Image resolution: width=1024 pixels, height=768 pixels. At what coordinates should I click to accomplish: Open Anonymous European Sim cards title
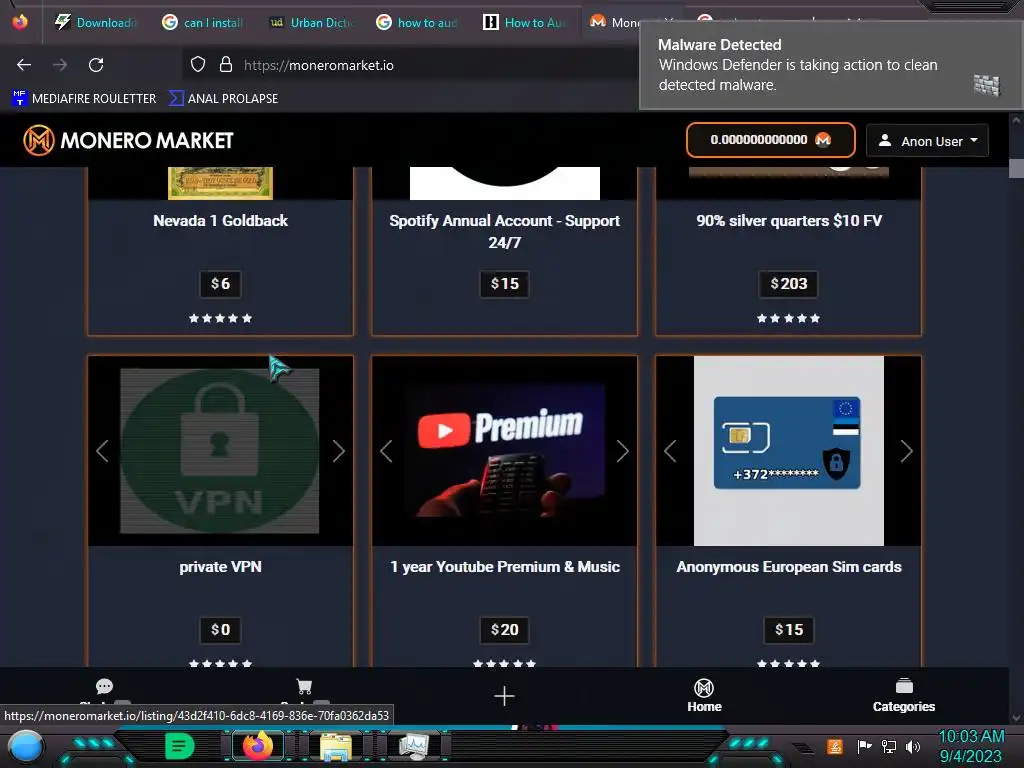click(789, 567)
